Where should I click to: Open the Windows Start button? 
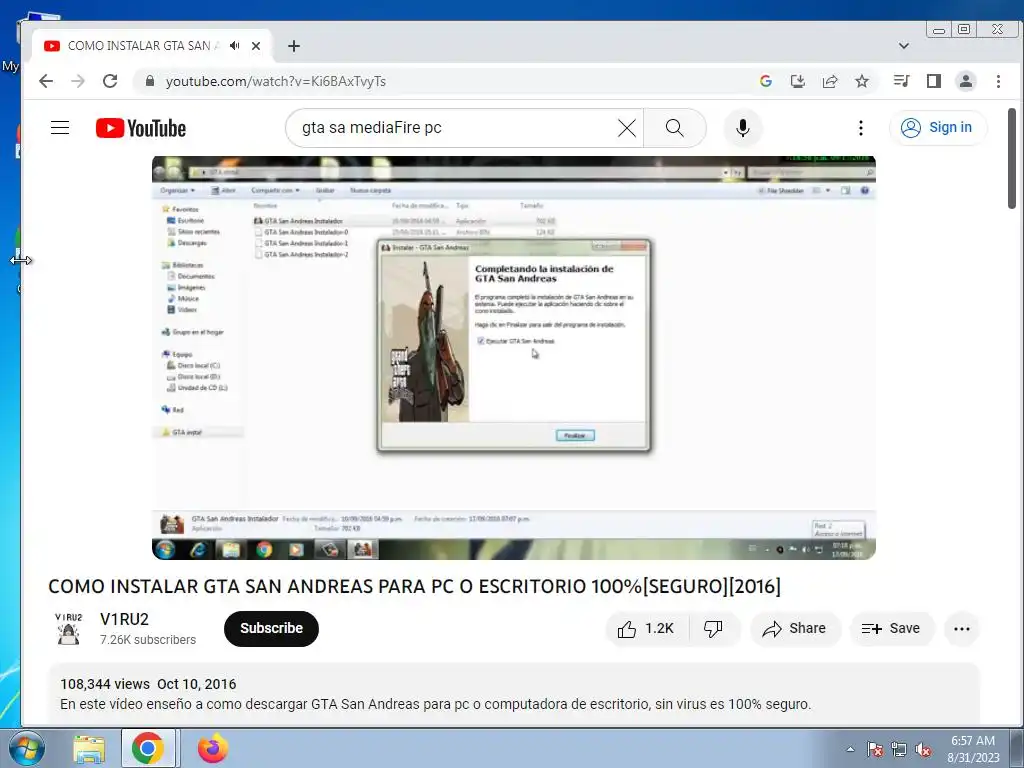[x=25, y=748]
